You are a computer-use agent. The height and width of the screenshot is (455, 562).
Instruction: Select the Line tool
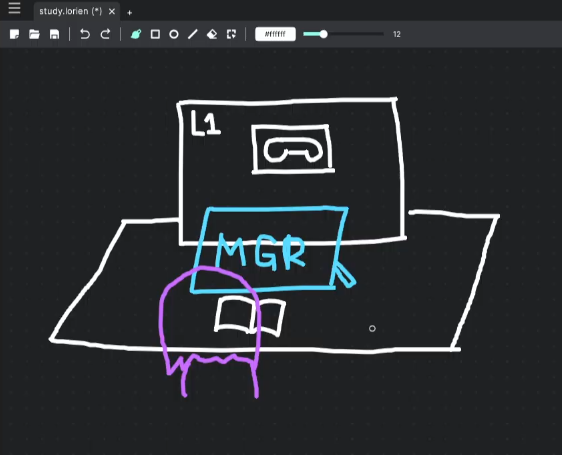click(193, 34)
